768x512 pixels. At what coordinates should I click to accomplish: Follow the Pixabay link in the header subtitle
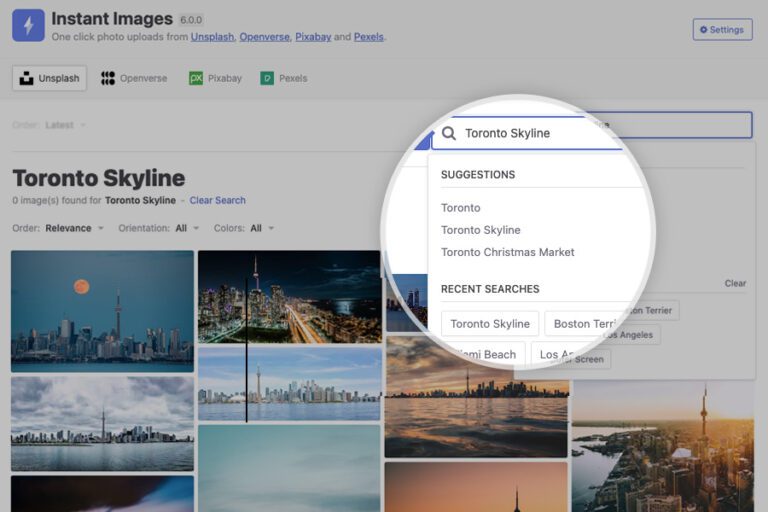click(313, 37)
